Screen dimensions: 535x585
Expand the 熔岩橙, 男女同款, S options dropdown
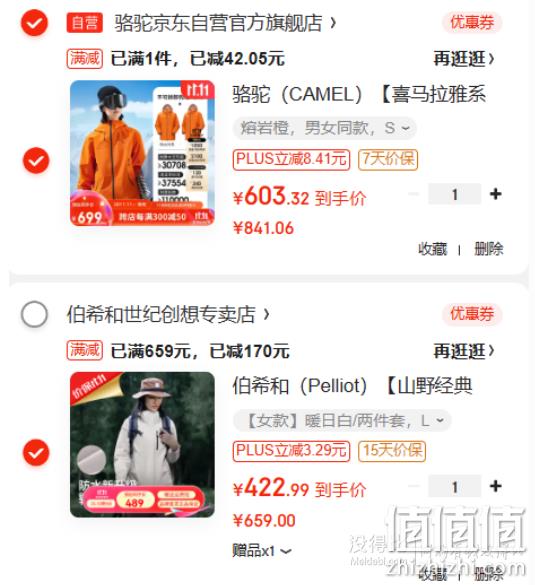click(324, 128)
